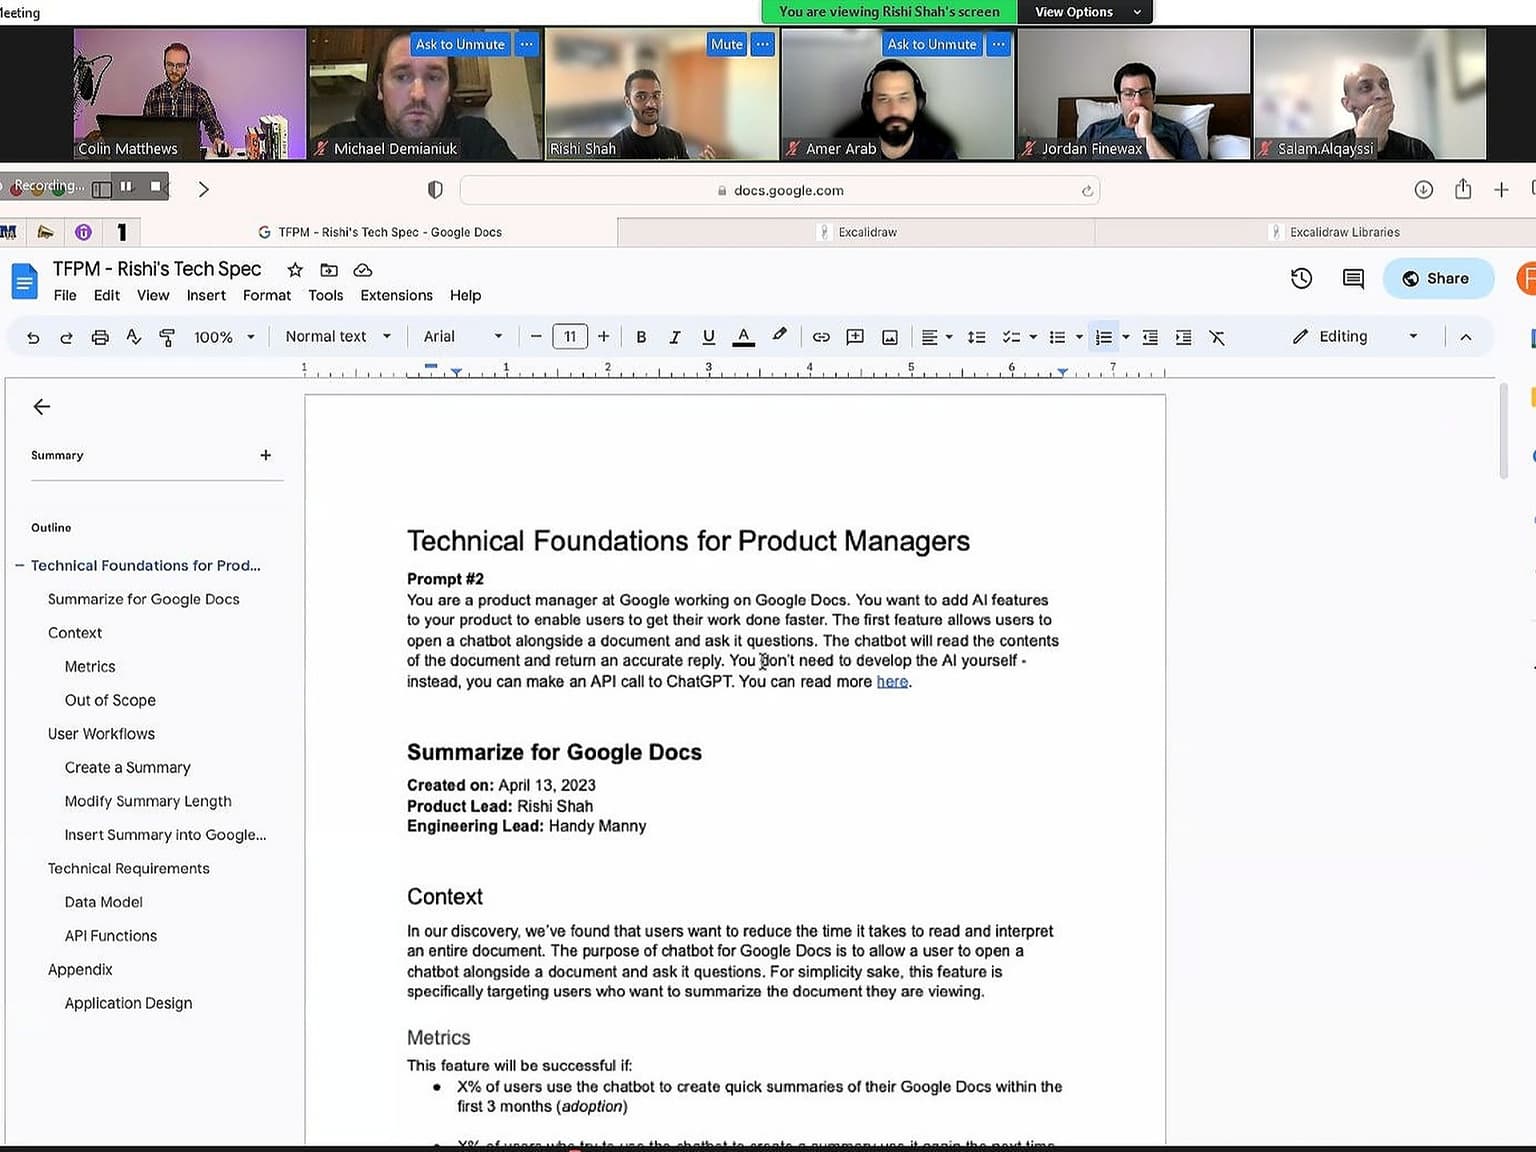
Task: Stop the screen recording
Action: [155, 186]
